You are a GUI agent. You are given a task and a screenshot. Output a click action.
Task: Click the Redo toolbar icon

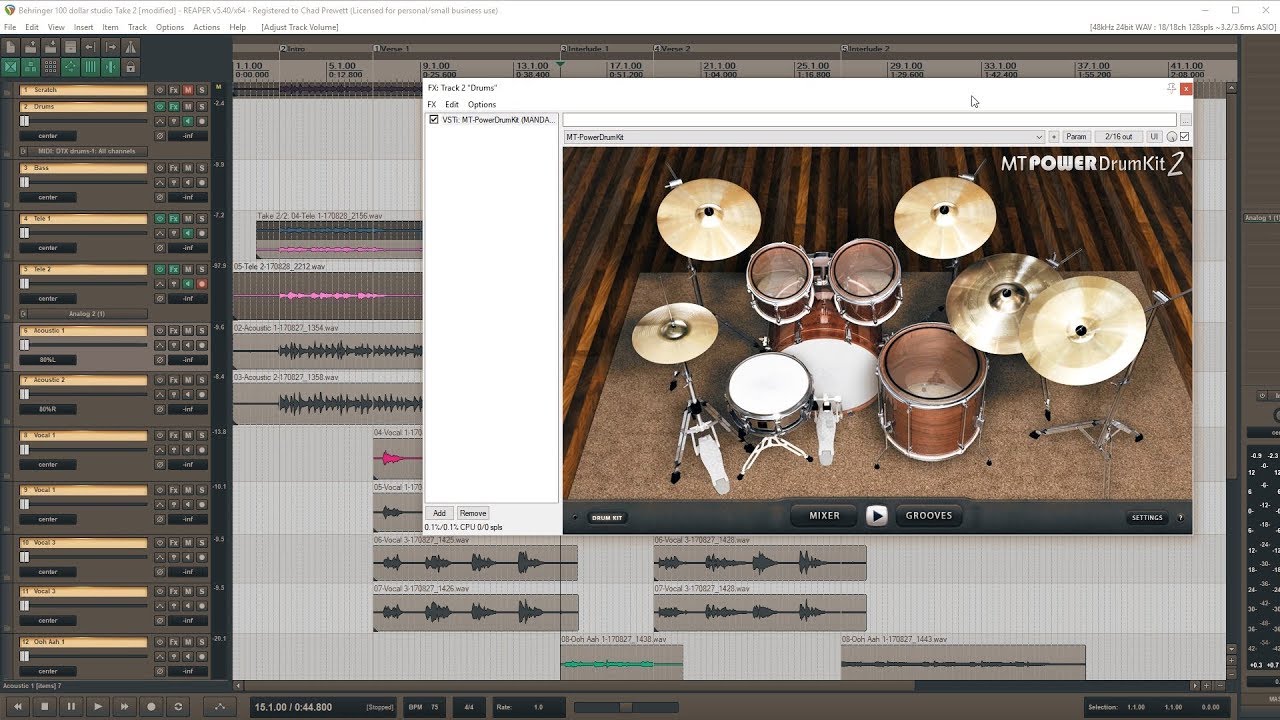[x=110, y=47]
